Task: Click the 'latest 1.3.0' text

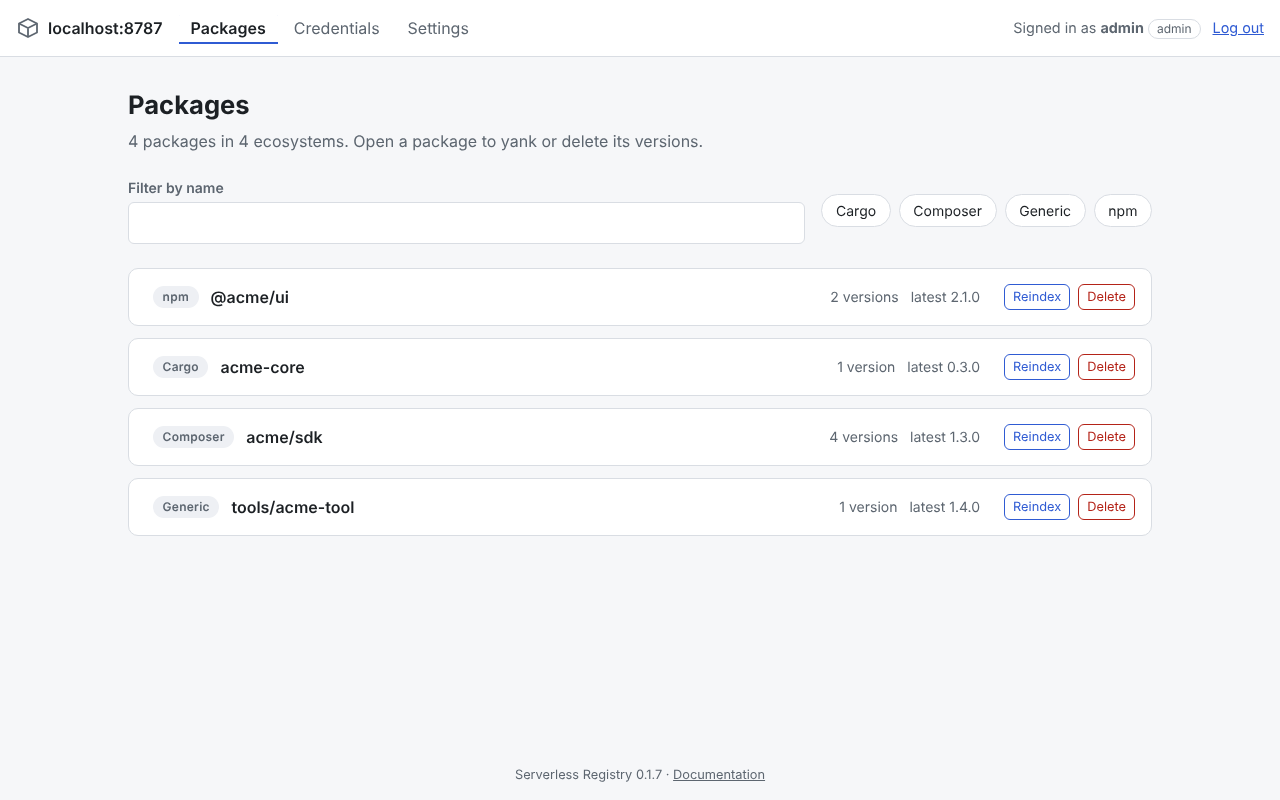Action: coord(945,437)
